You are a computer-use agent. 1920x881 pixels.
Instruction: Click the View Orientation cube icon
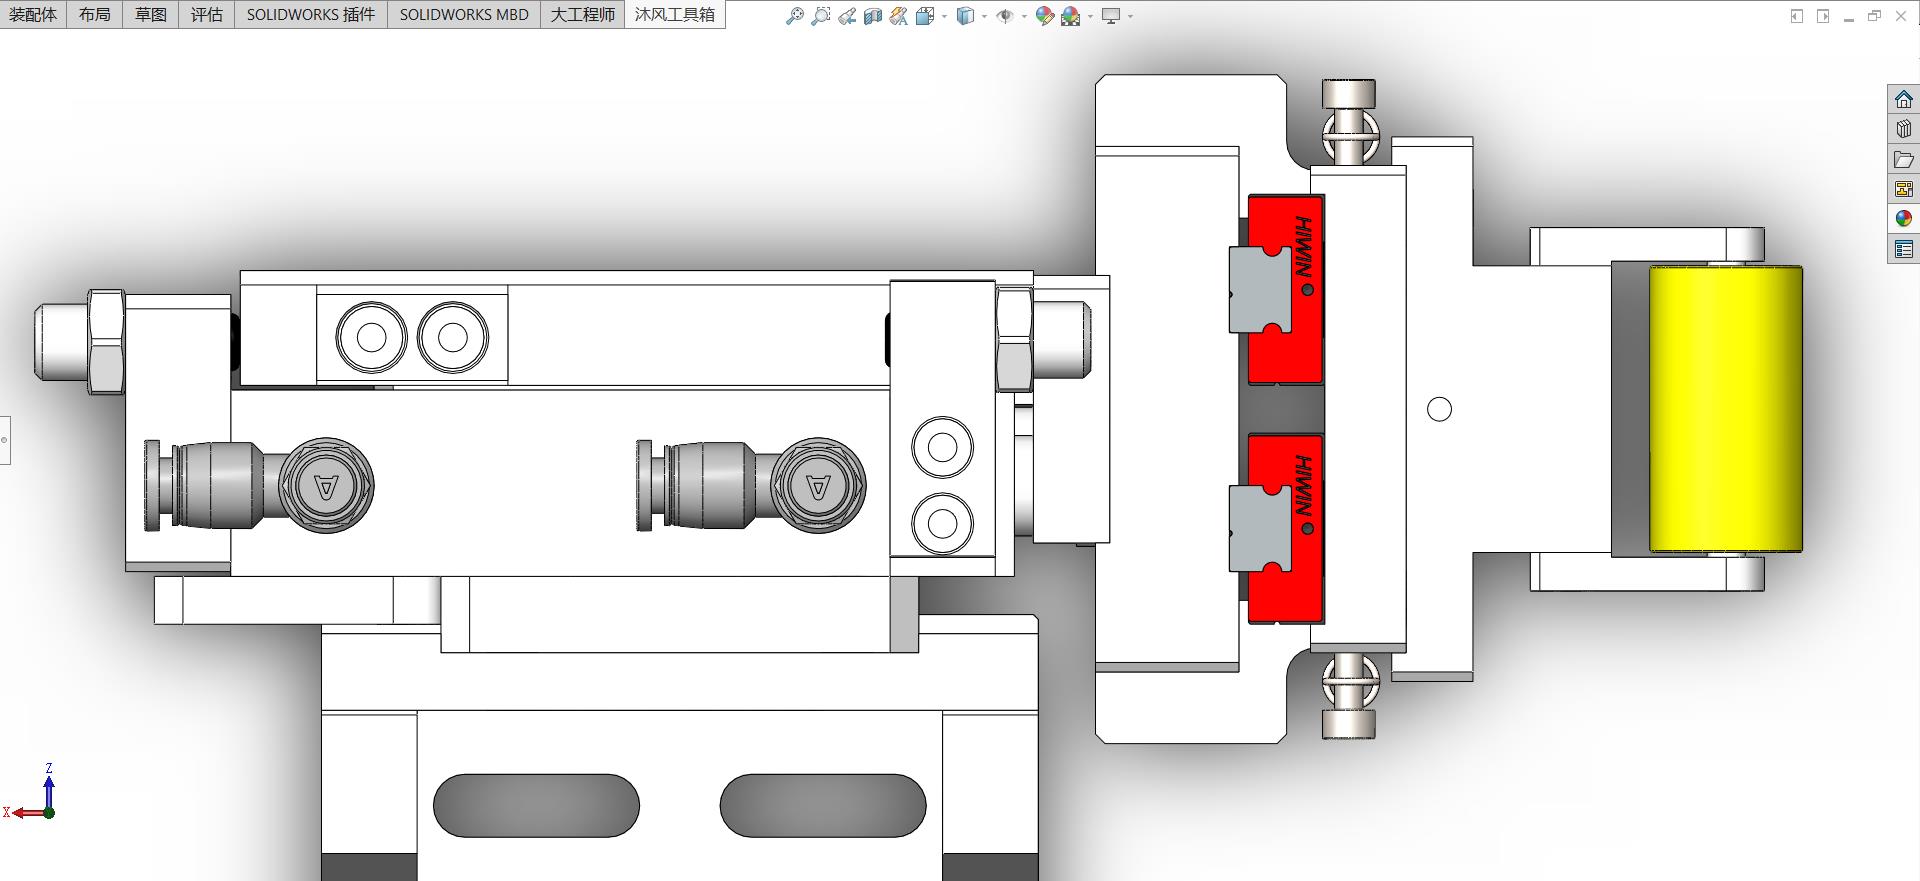(x=925, y=16)
